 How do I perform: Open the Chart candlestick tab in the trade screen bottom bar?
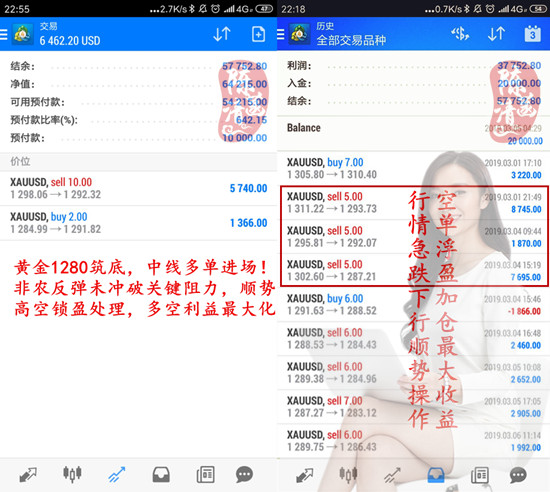point(72,475)
